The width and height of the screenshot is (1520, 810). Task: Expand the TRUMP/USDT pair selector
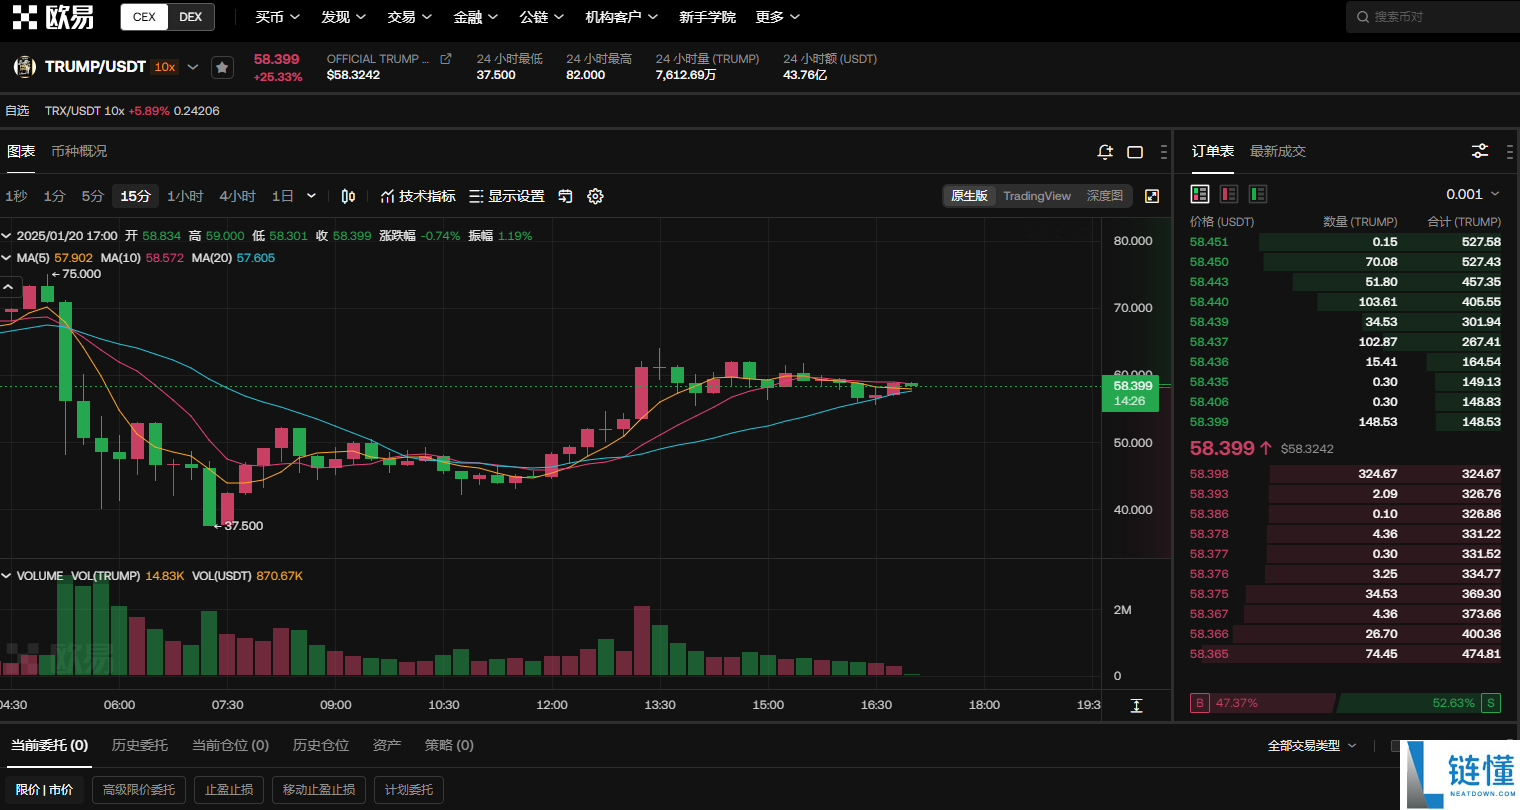[x=193, y=67]
